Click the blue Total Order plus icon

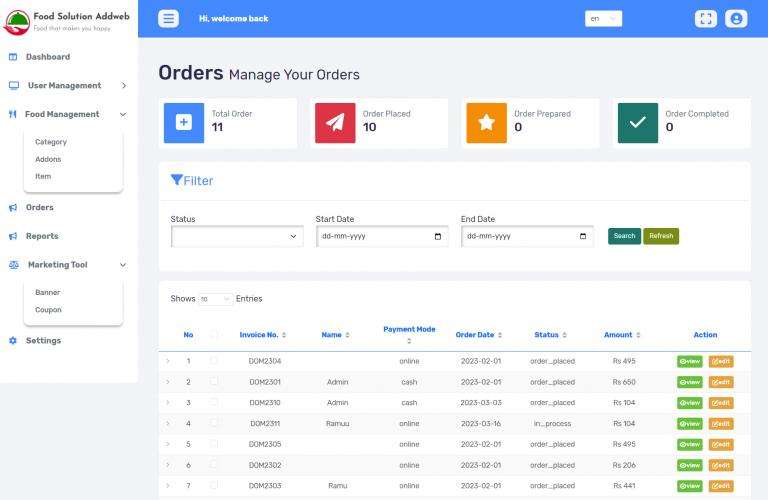(x=183, y=123)
